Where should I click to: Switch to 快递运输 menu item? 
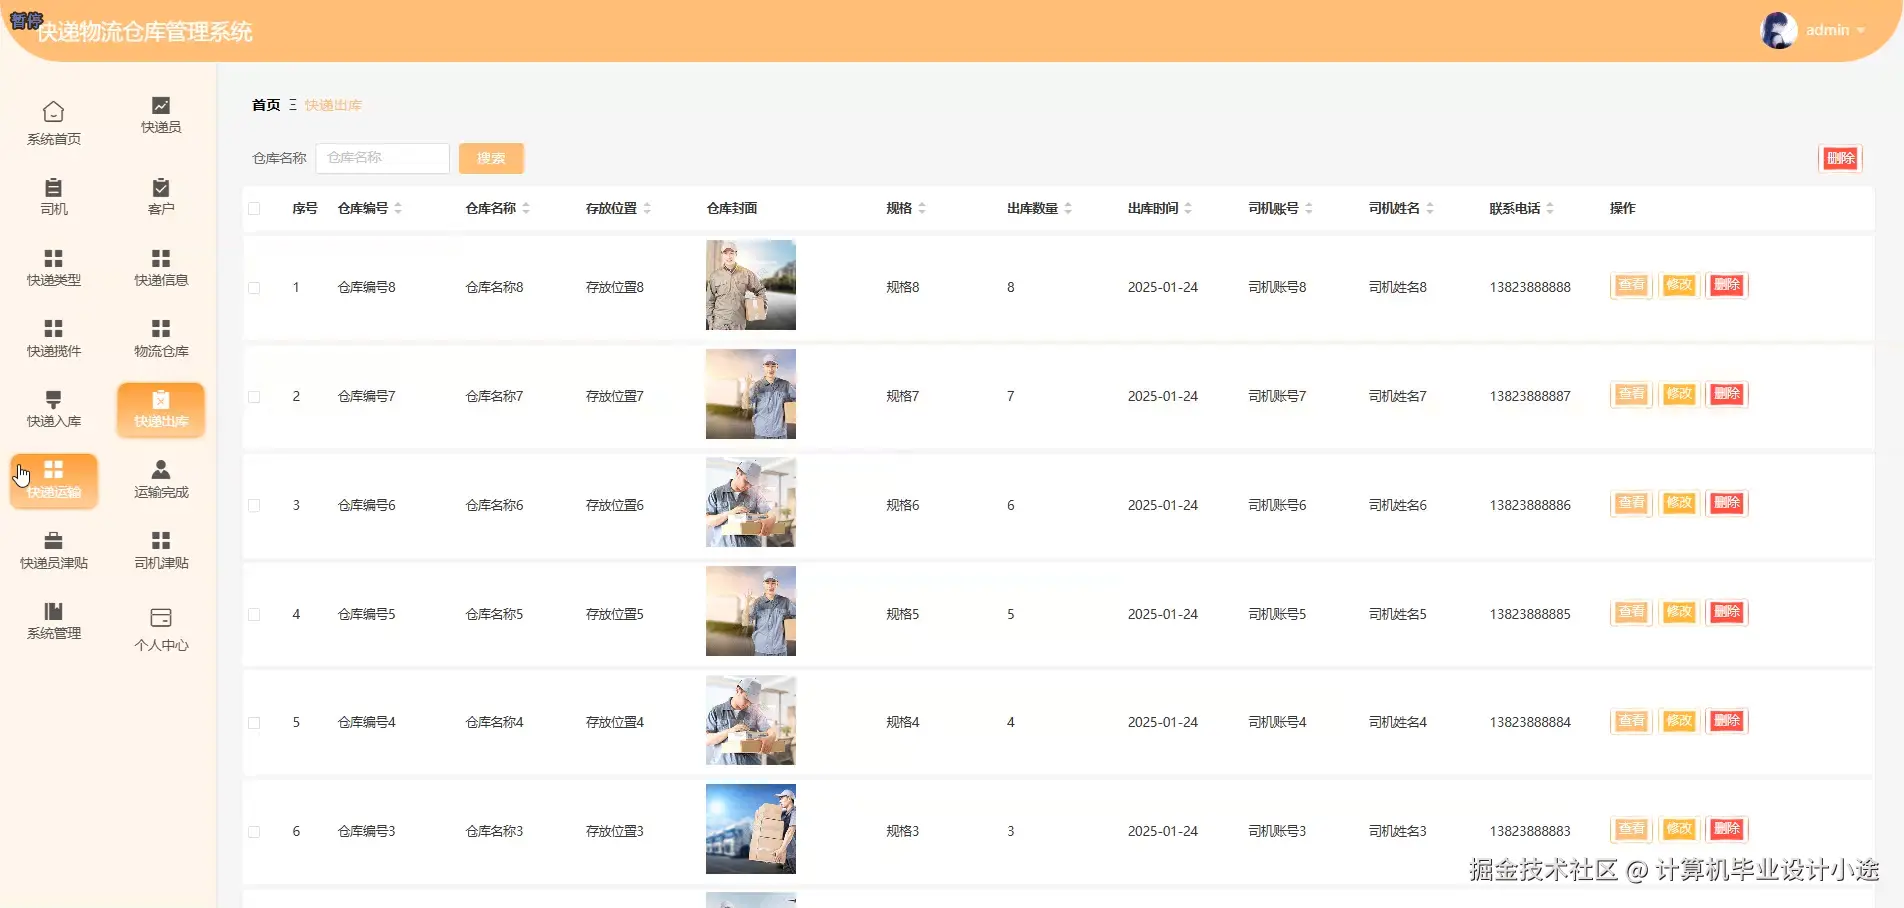click(x=54, y=480)
